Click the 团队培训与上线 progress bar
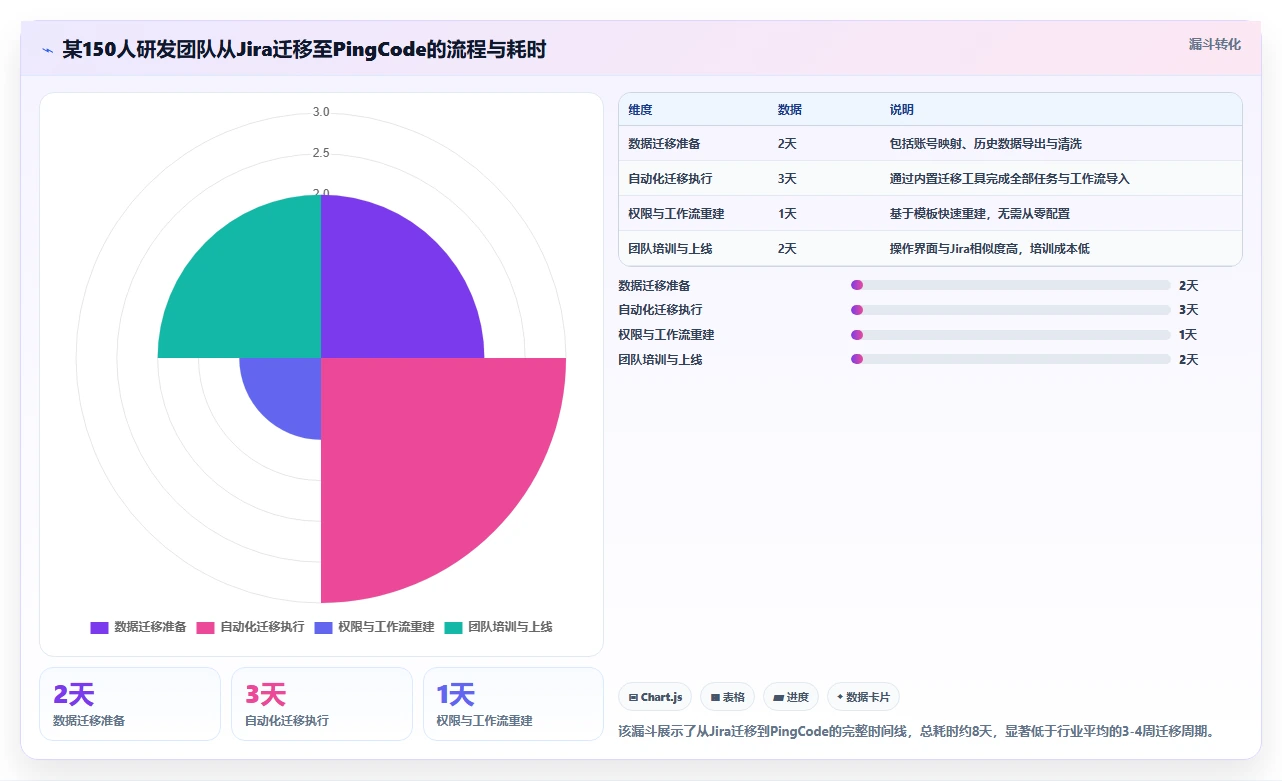 pyautogui.click(x=1010, y=359)
